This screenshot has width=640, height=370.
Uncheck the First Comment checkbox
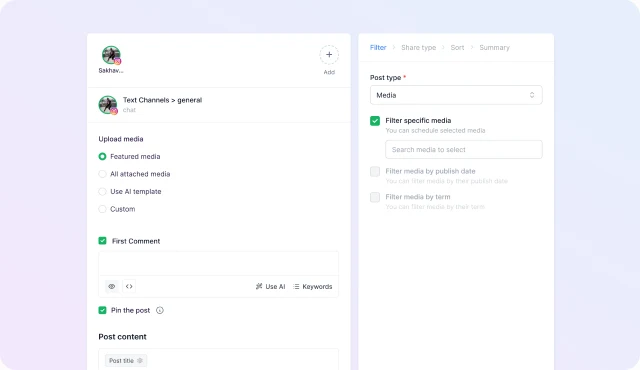tap(102, 241)
